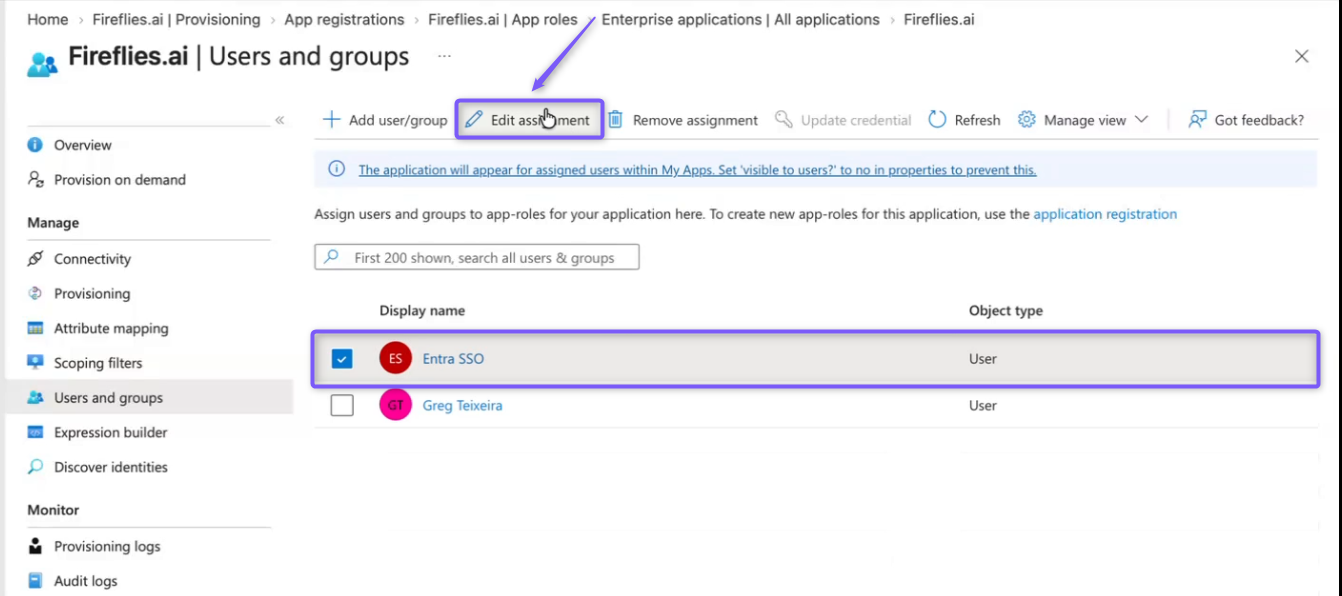Click the GT avatar for Greg Teixeira
This screenshot has width=1342, height=596.
[396, 405]
